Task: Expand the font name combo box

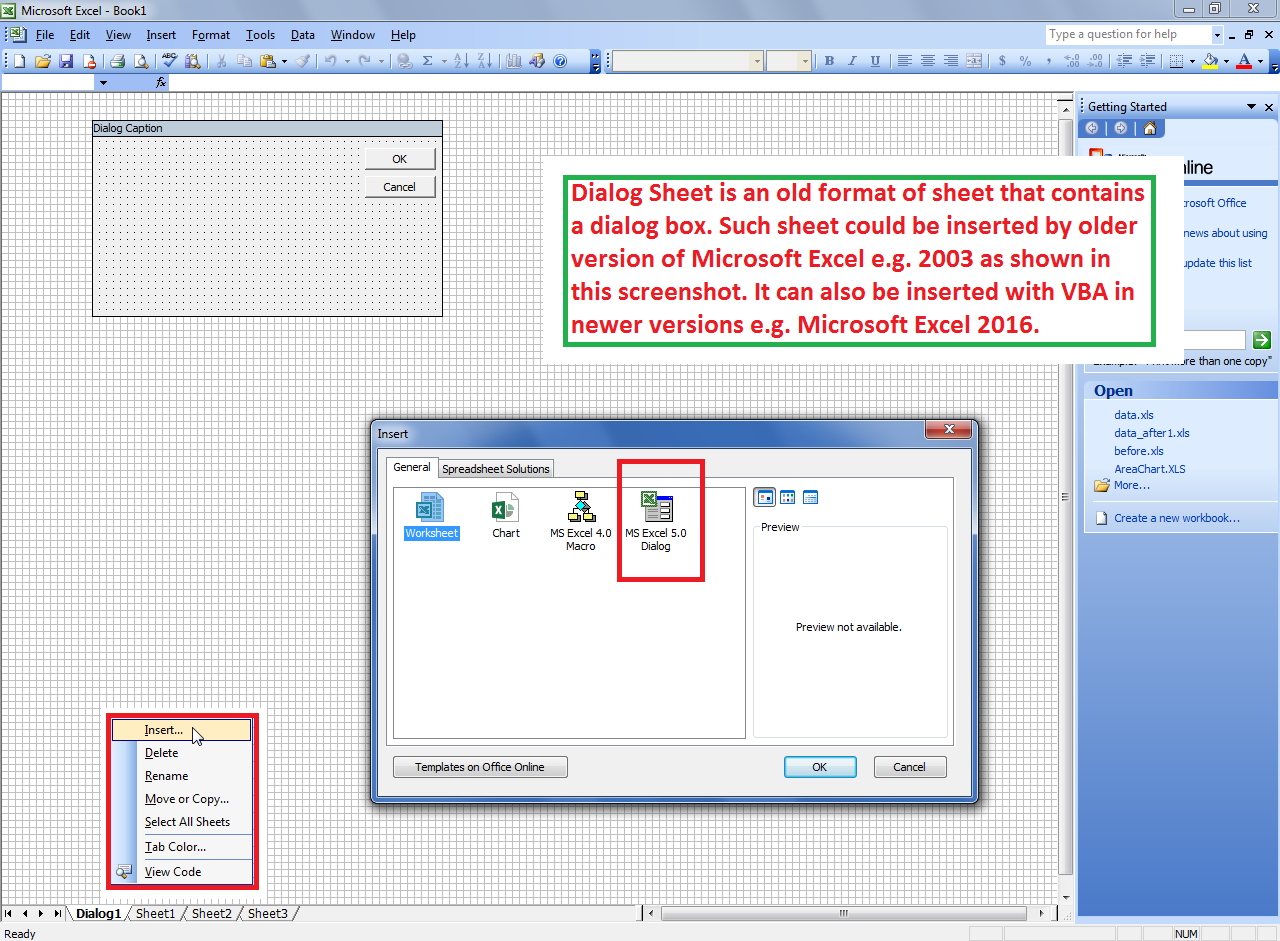Action: [x=756, y=61]
